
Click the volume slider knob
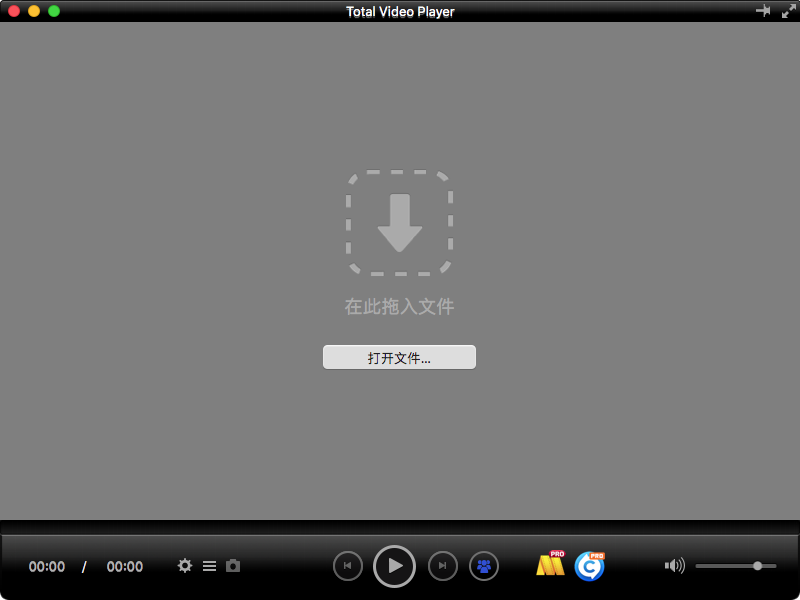pyautogui.click(x=758, y=566)
